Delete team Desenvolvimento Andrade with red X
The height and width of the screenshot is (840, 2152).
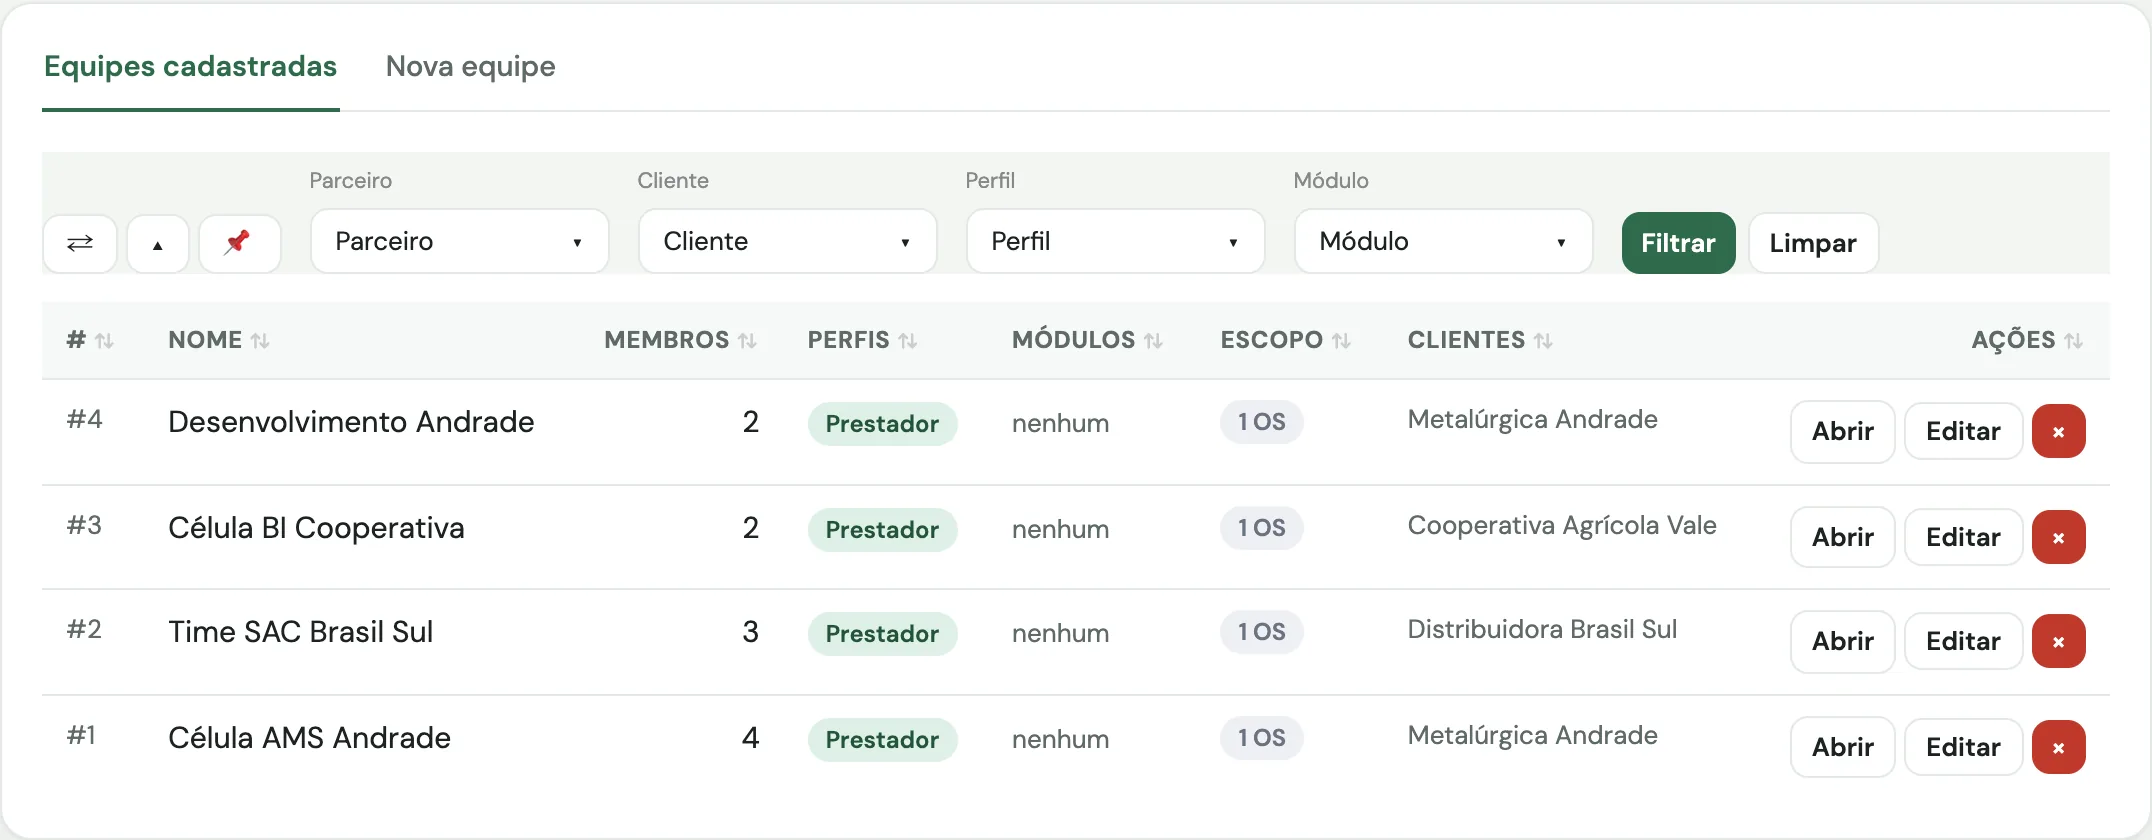(x=2058, y=432)
